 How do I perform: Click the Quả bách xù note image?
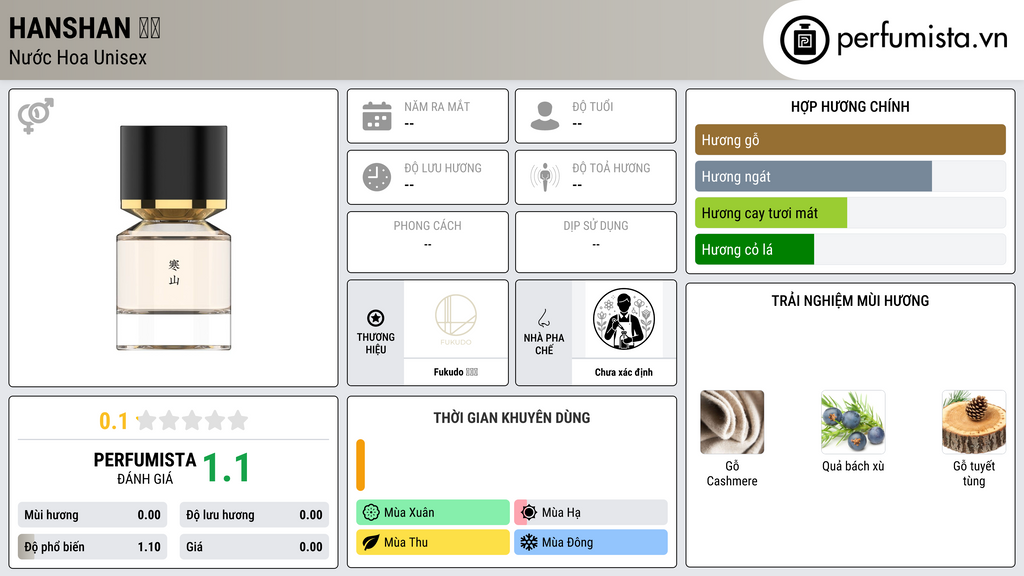[853, 422]
